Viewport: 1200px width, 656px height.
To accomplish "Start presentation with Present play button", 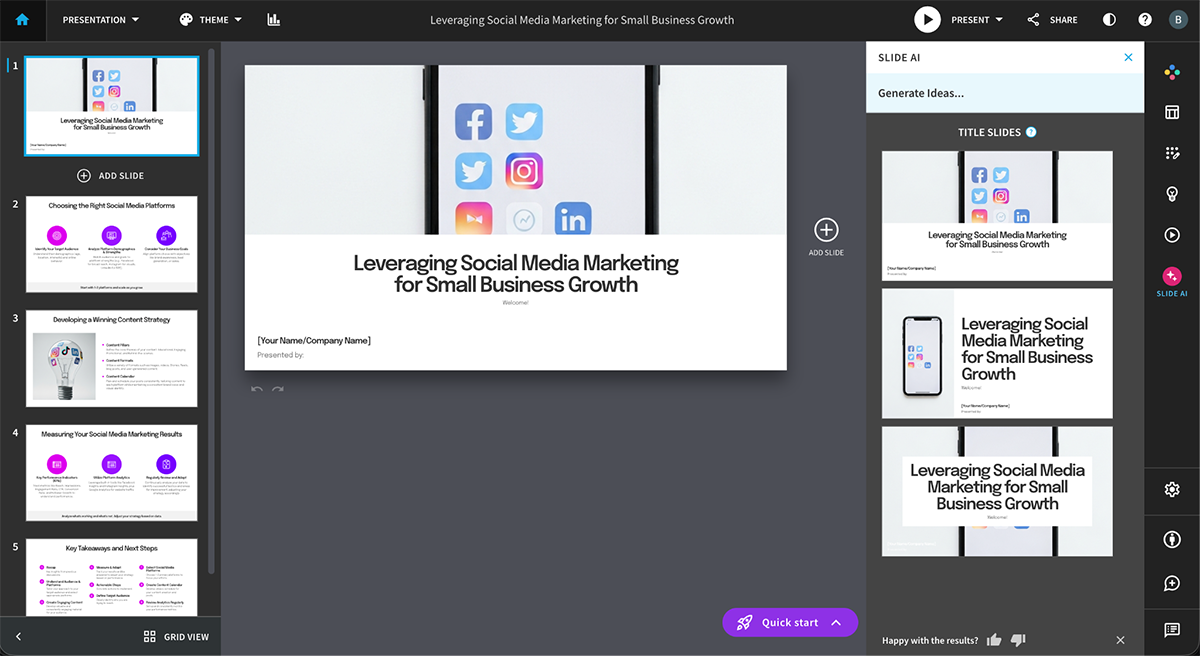I will pos(927,20).
